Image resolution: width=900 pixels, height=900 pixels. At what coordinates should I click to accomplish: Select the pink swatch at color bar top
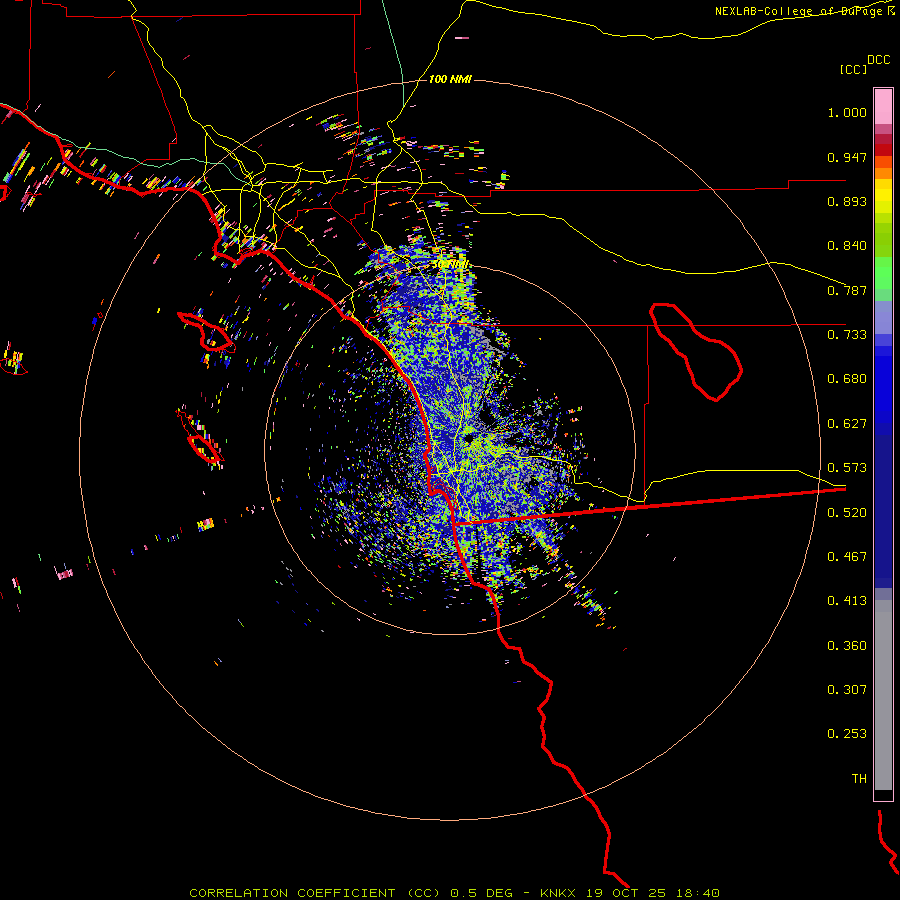click(x=883, y=107)
